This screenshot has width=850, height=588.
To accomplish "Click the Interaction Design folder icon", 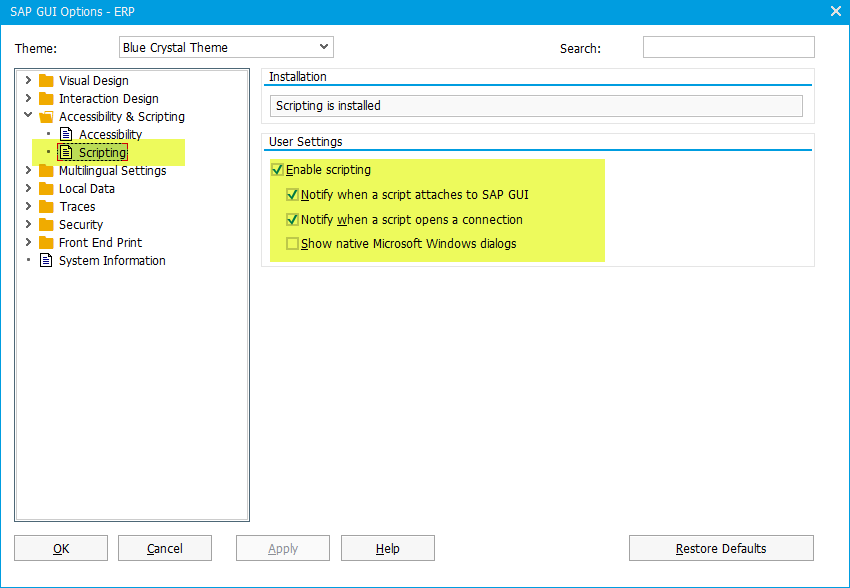I will point(46,99).
